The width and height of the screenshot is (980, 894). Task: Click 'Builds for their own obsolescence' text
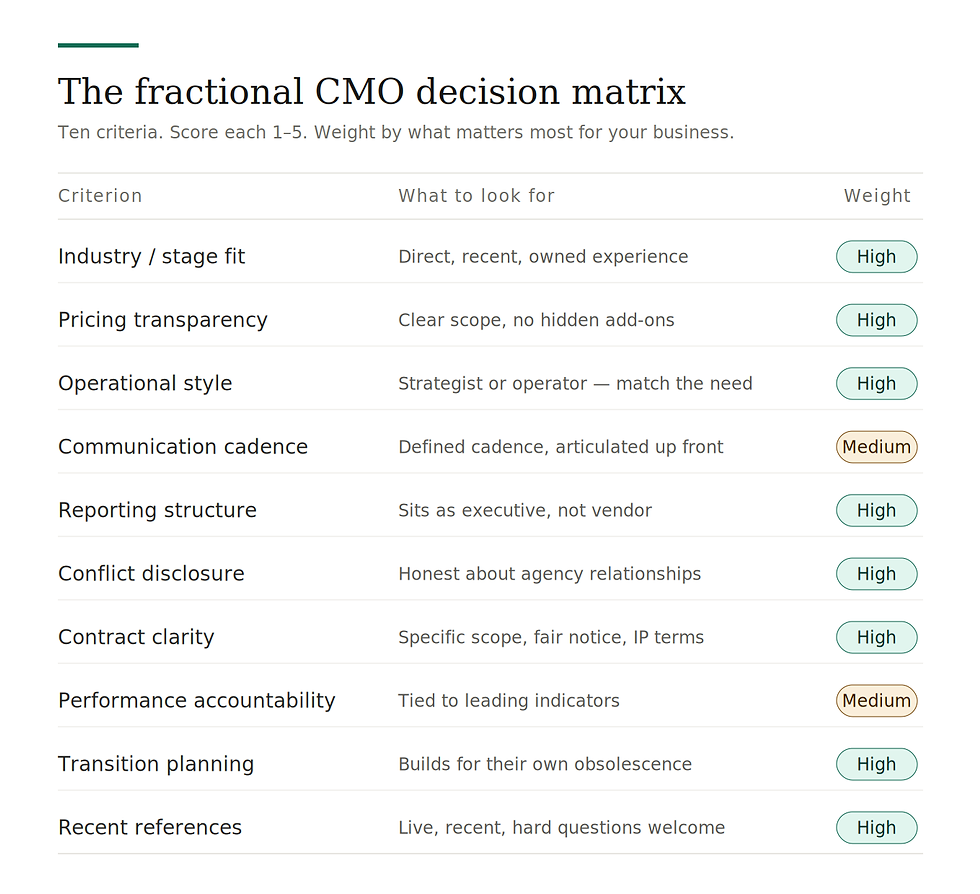(x=545, y=765)
